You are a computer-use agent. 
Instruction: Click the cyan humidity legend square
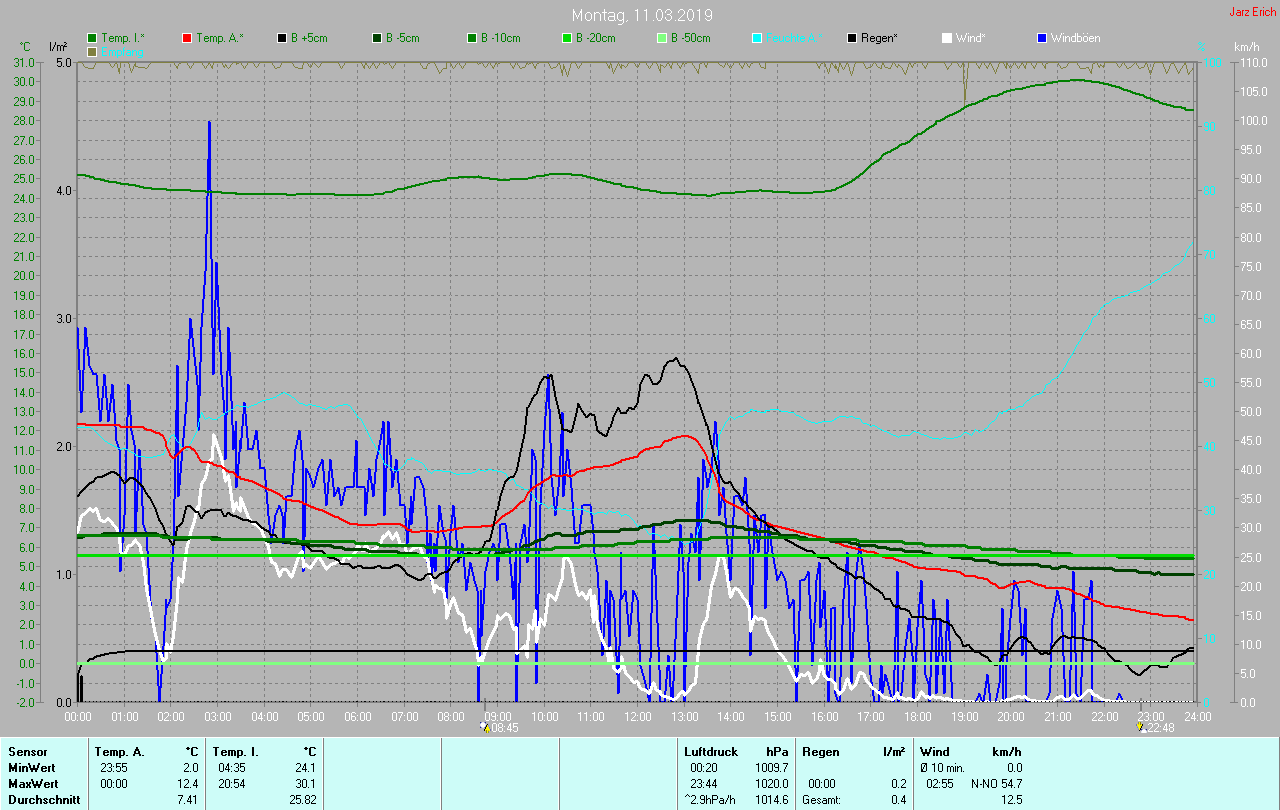coord(757,38)
